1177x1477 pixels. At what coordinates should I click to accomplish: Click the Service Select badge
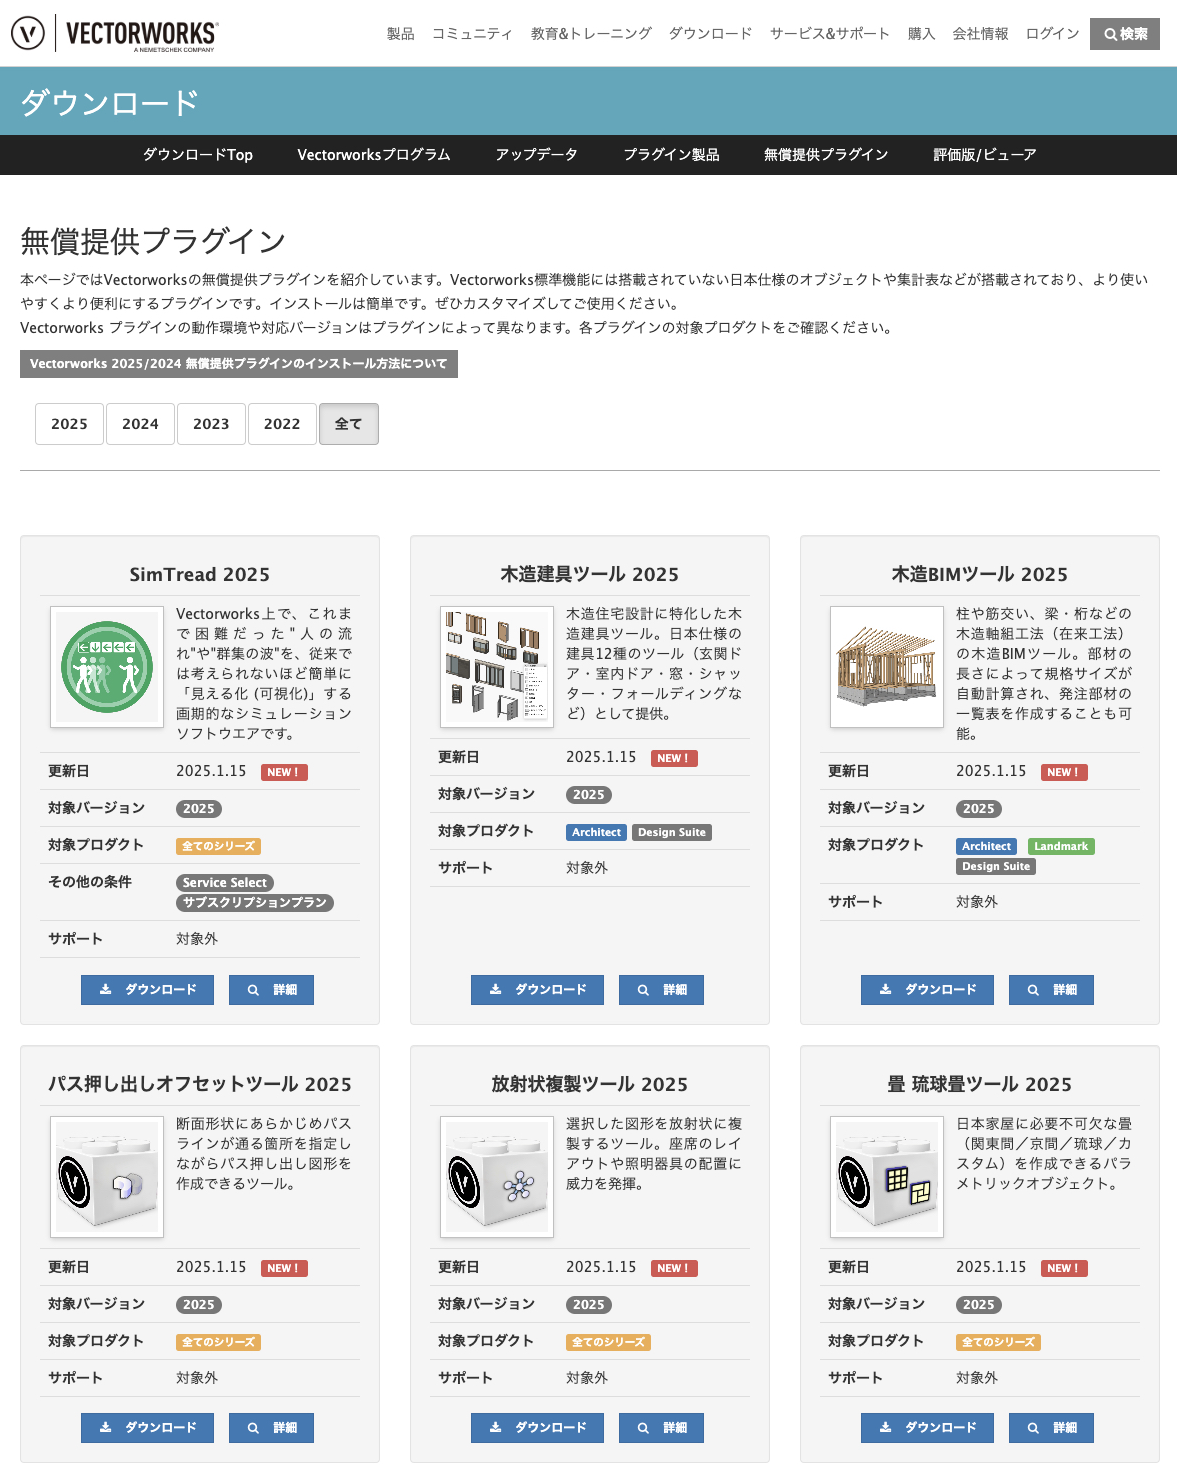[x=225, y=883]
